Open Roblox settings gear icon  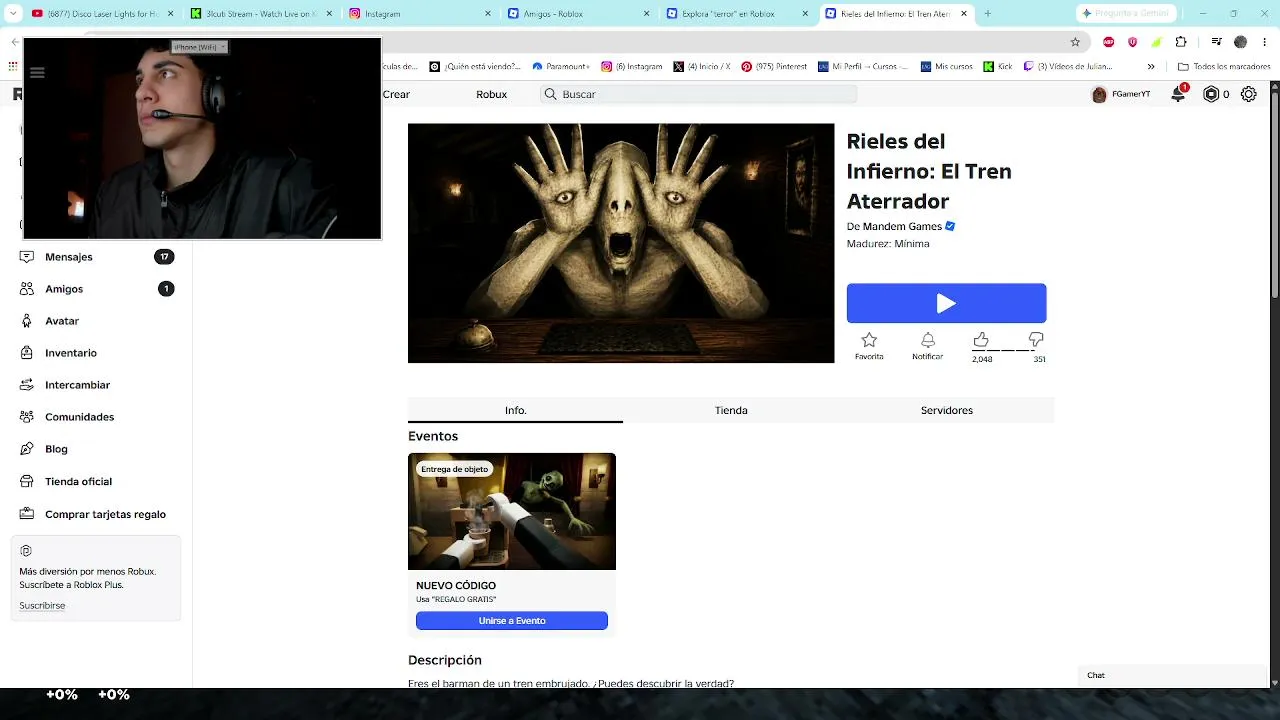click(1249, 94)
